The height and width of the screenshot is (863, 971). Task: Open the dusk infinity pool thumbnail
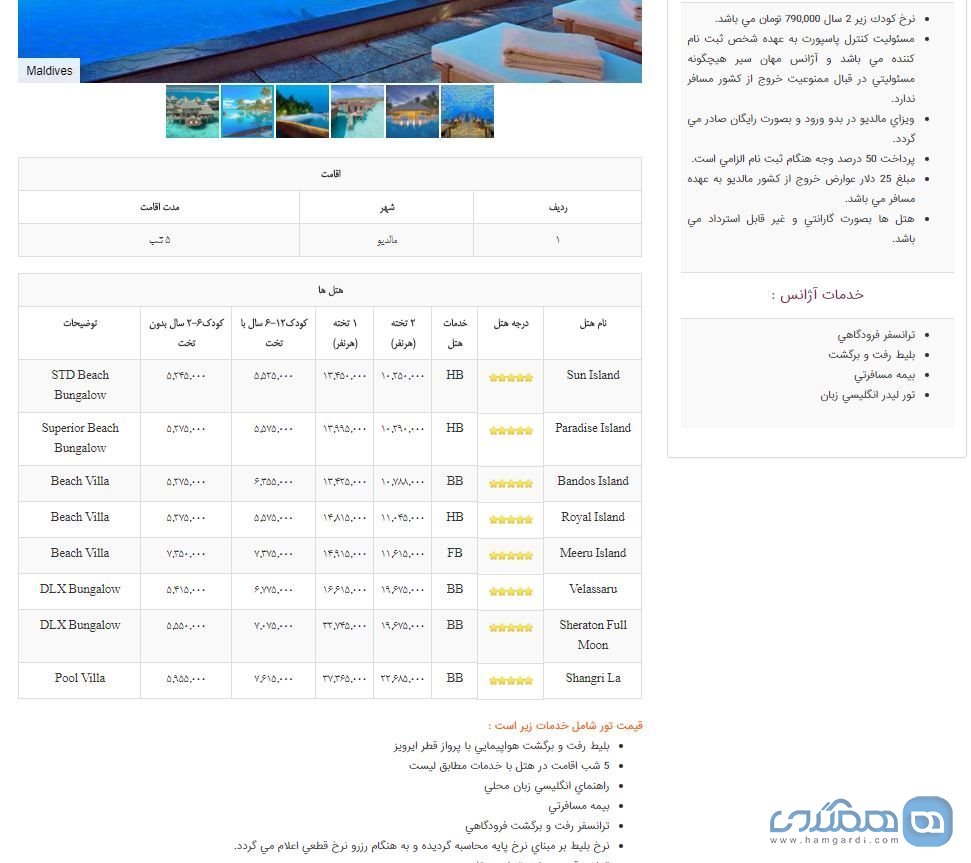coord(302,111)
